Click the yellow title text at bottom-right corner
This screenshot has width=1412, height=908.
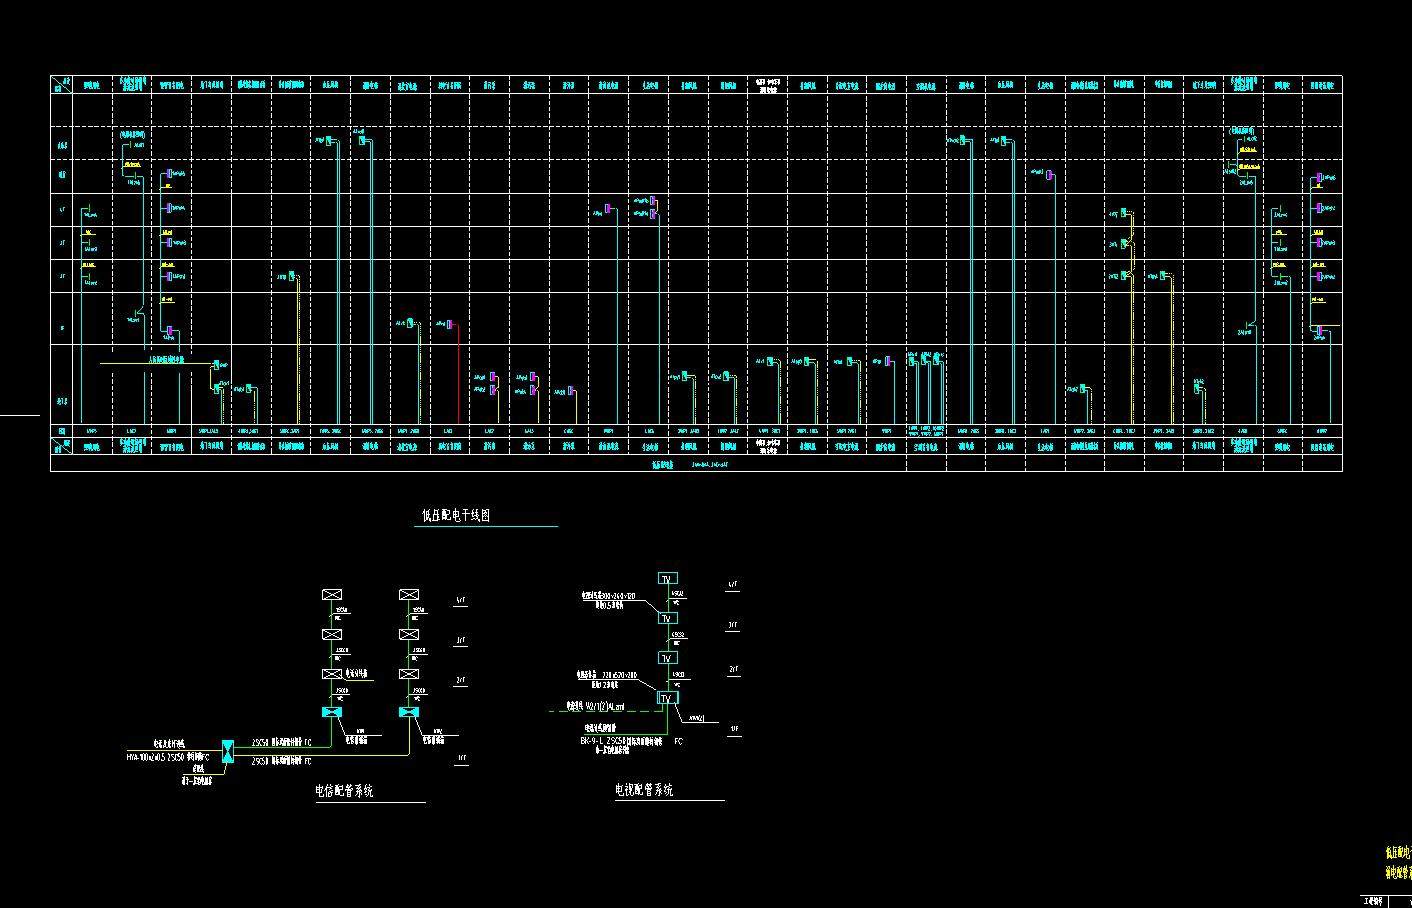[1397, 861]
